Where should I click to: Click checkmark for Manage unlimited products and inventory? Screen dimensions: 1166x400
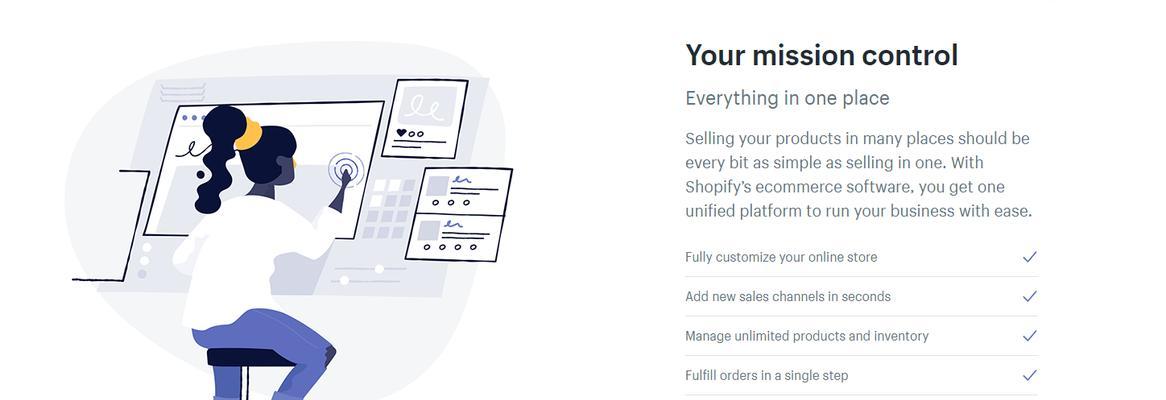(1029, 335)
